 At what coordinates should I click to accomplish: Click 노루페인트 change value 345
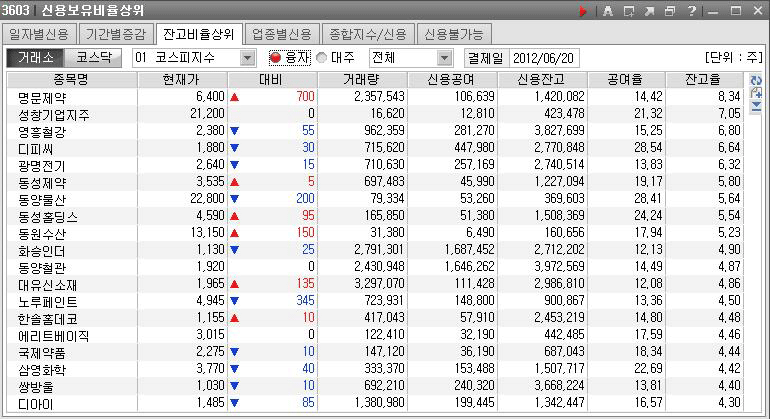coord(305,301)
